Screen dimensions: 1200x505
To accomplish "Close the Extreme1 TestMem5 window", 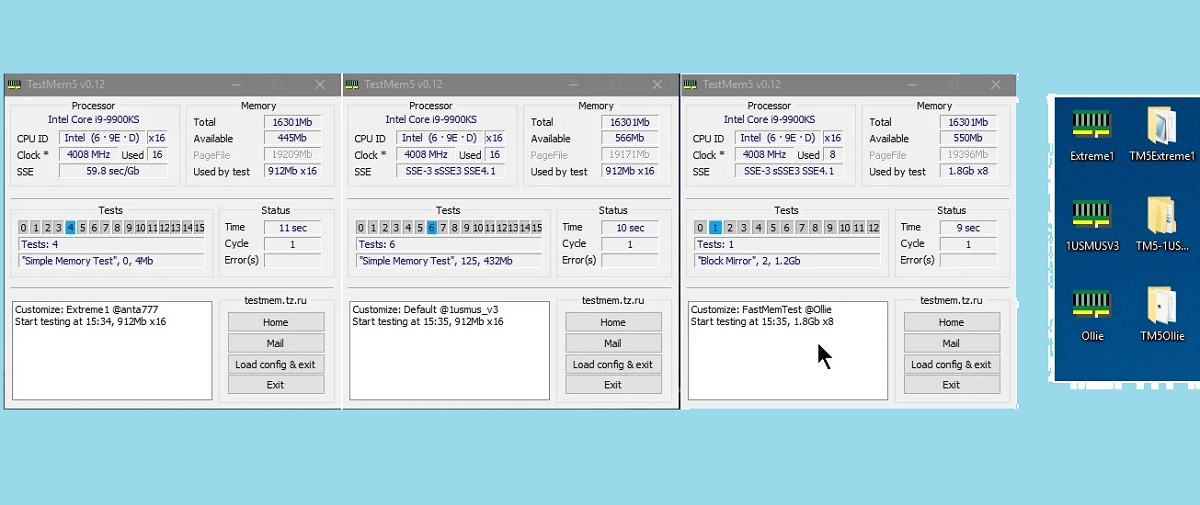I will tap(320, 85).
